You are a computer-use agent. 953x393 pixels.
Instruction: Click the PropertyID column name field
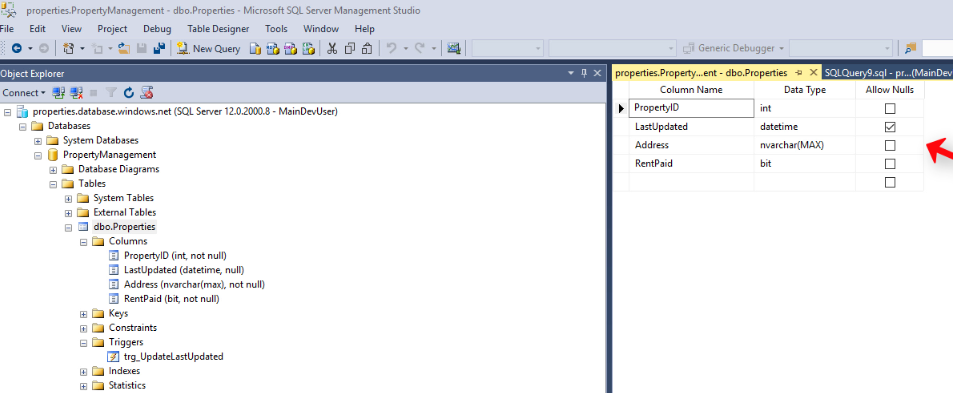(691, 108)
